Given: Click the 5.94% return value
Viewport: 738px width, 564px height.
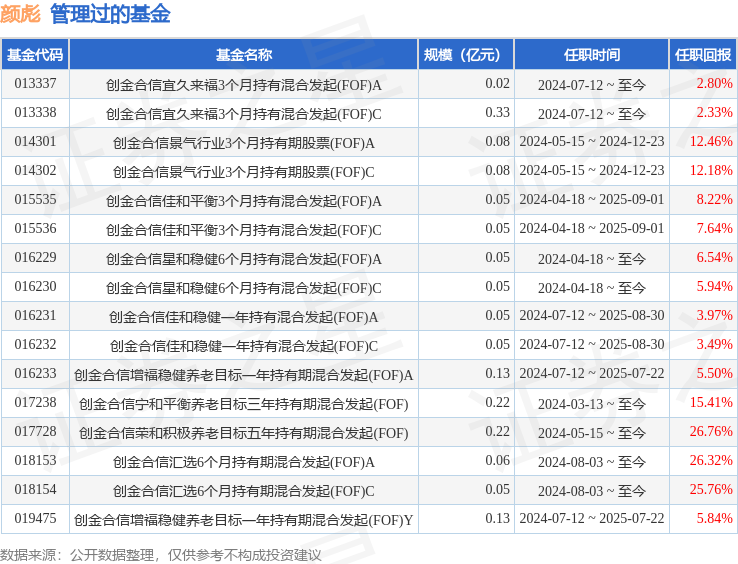Looking at the screenshot, I should coord(714,287).
